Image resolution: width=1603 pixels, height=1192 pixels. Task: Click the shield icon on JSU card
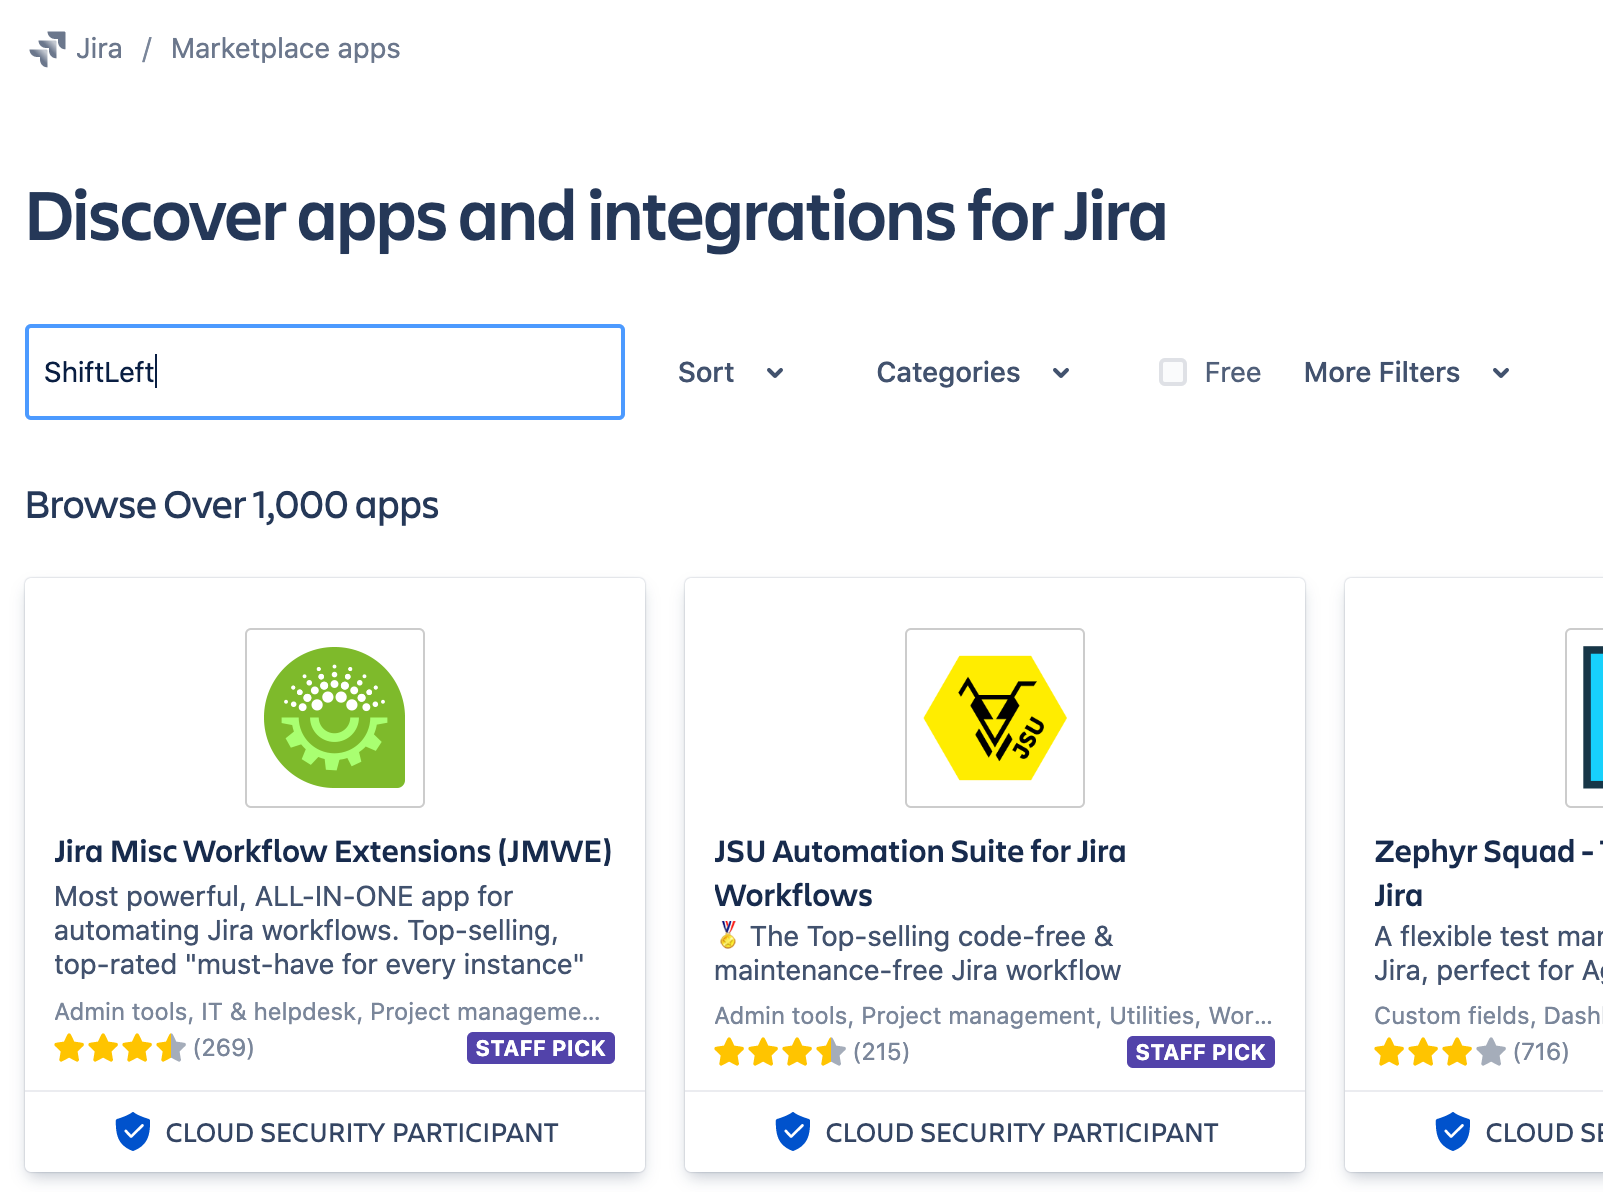(793, 1132)
